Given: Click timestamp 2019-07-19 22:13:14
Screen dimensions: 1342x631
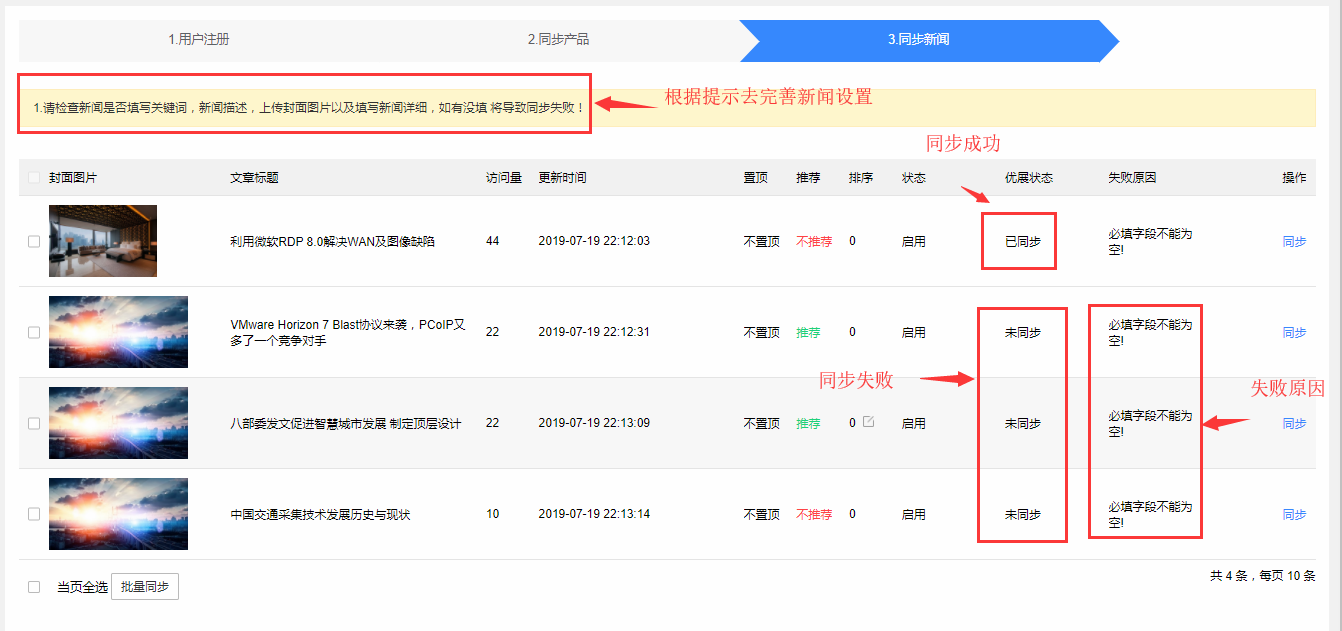Looking at the screenshot, I should 594,514.
